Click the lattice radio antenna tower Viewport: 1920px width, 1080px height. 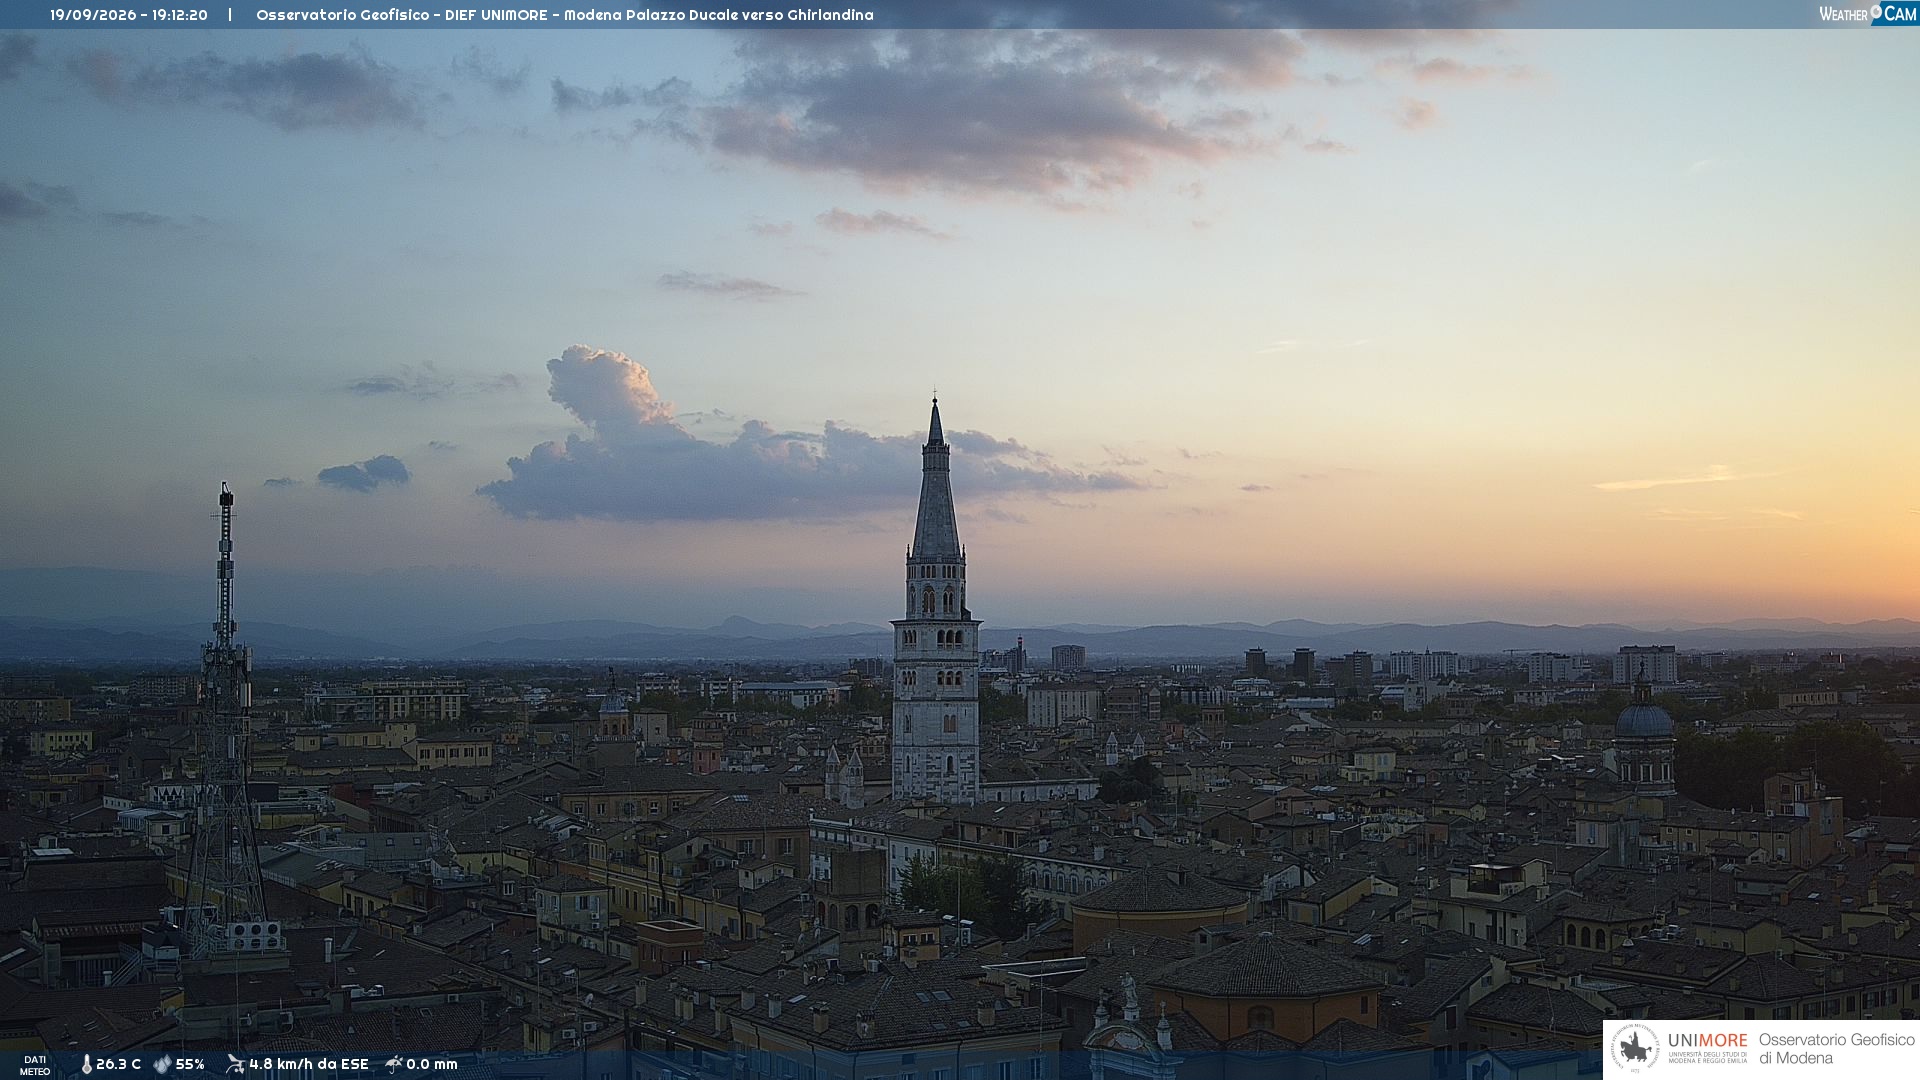point(226,720)
